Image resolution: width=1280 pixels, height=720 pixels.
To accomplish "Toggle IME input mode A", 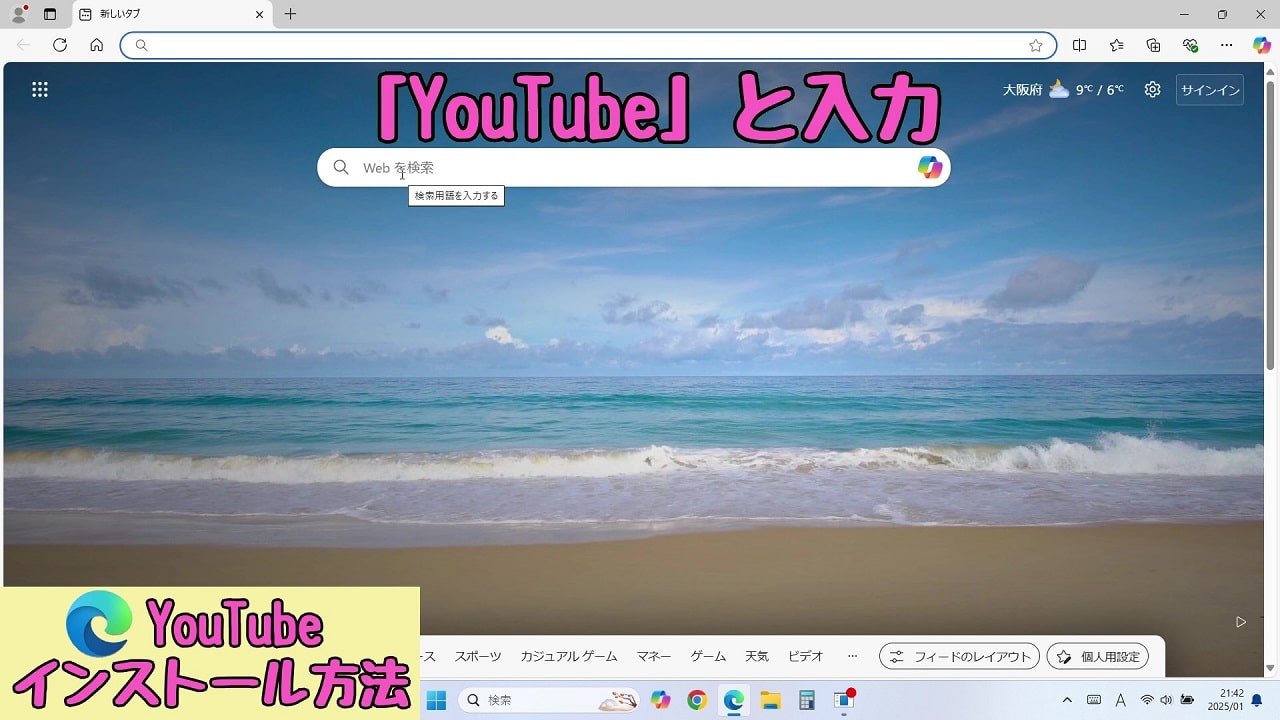I will [x=1120, y=700].
